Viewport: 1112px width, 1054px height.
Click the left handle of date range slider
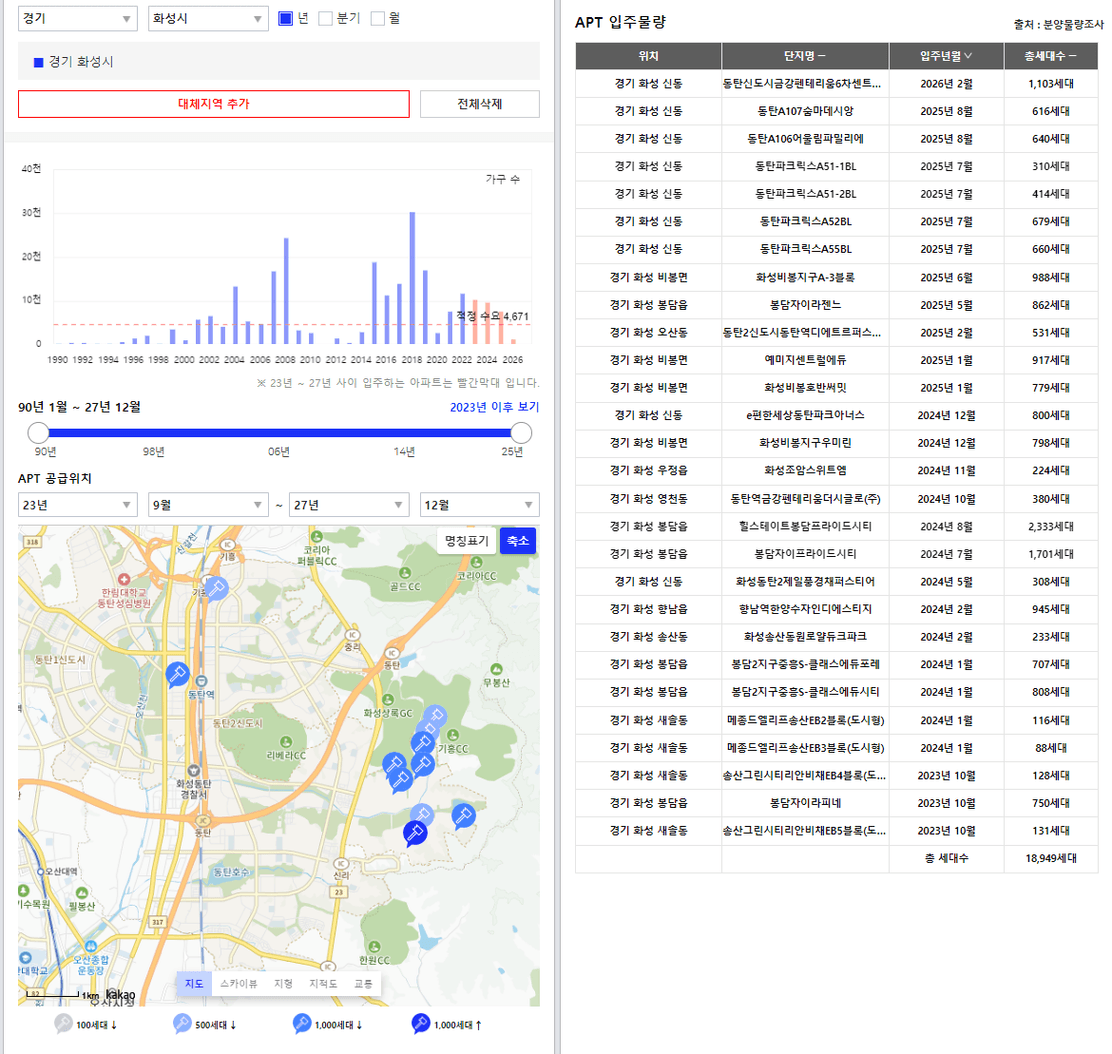point(38,432)
